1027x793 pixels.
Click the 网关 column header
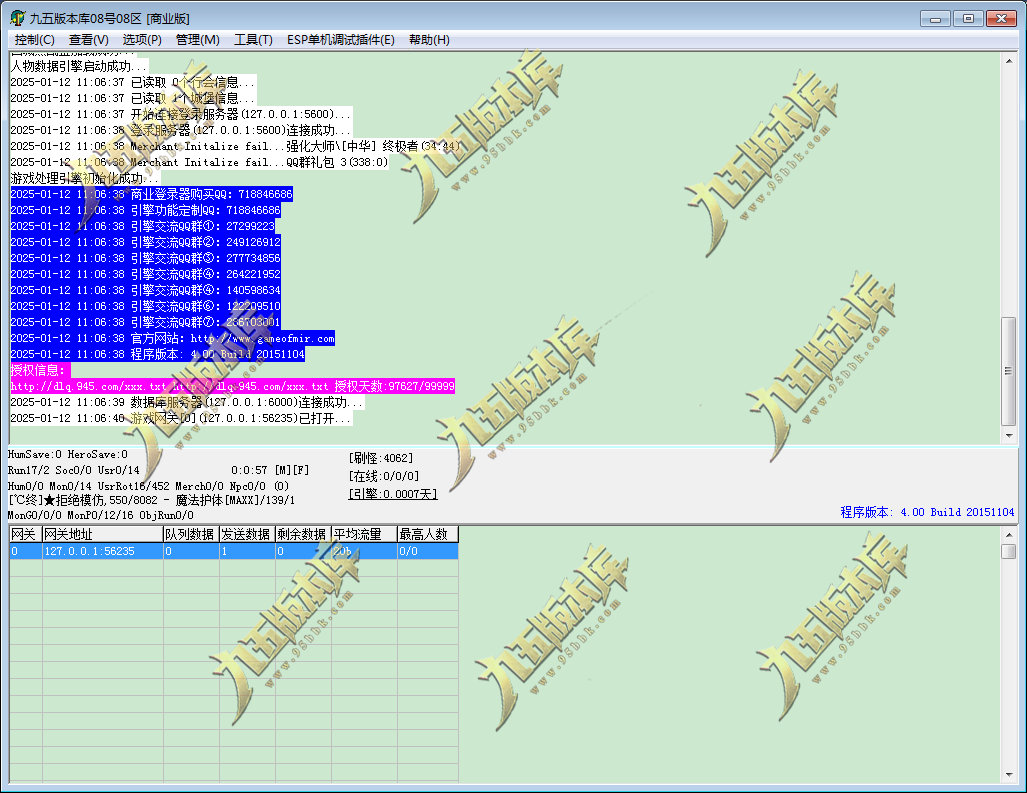pyautogui.click(x=26, y=534)
